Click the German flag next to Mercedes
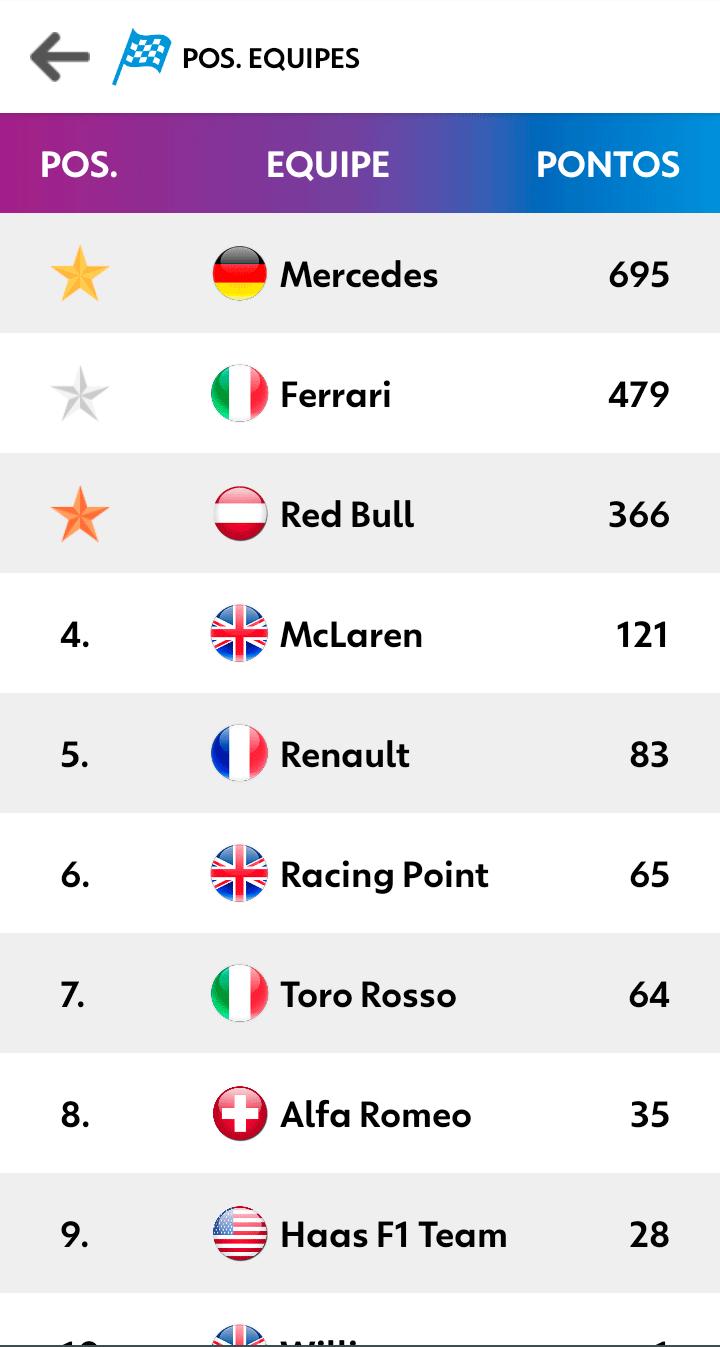Viewport: 720px width, 1347px height. coord(240,273)
